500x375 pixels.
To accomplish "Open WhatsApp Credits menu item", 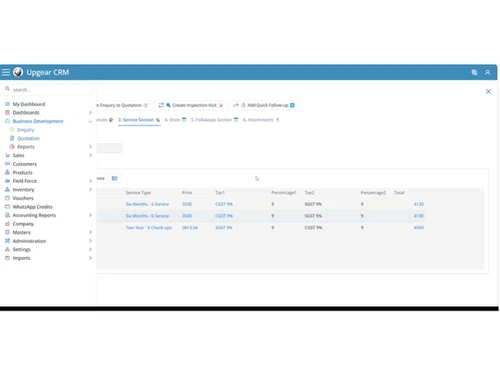I will pos(32,207).
